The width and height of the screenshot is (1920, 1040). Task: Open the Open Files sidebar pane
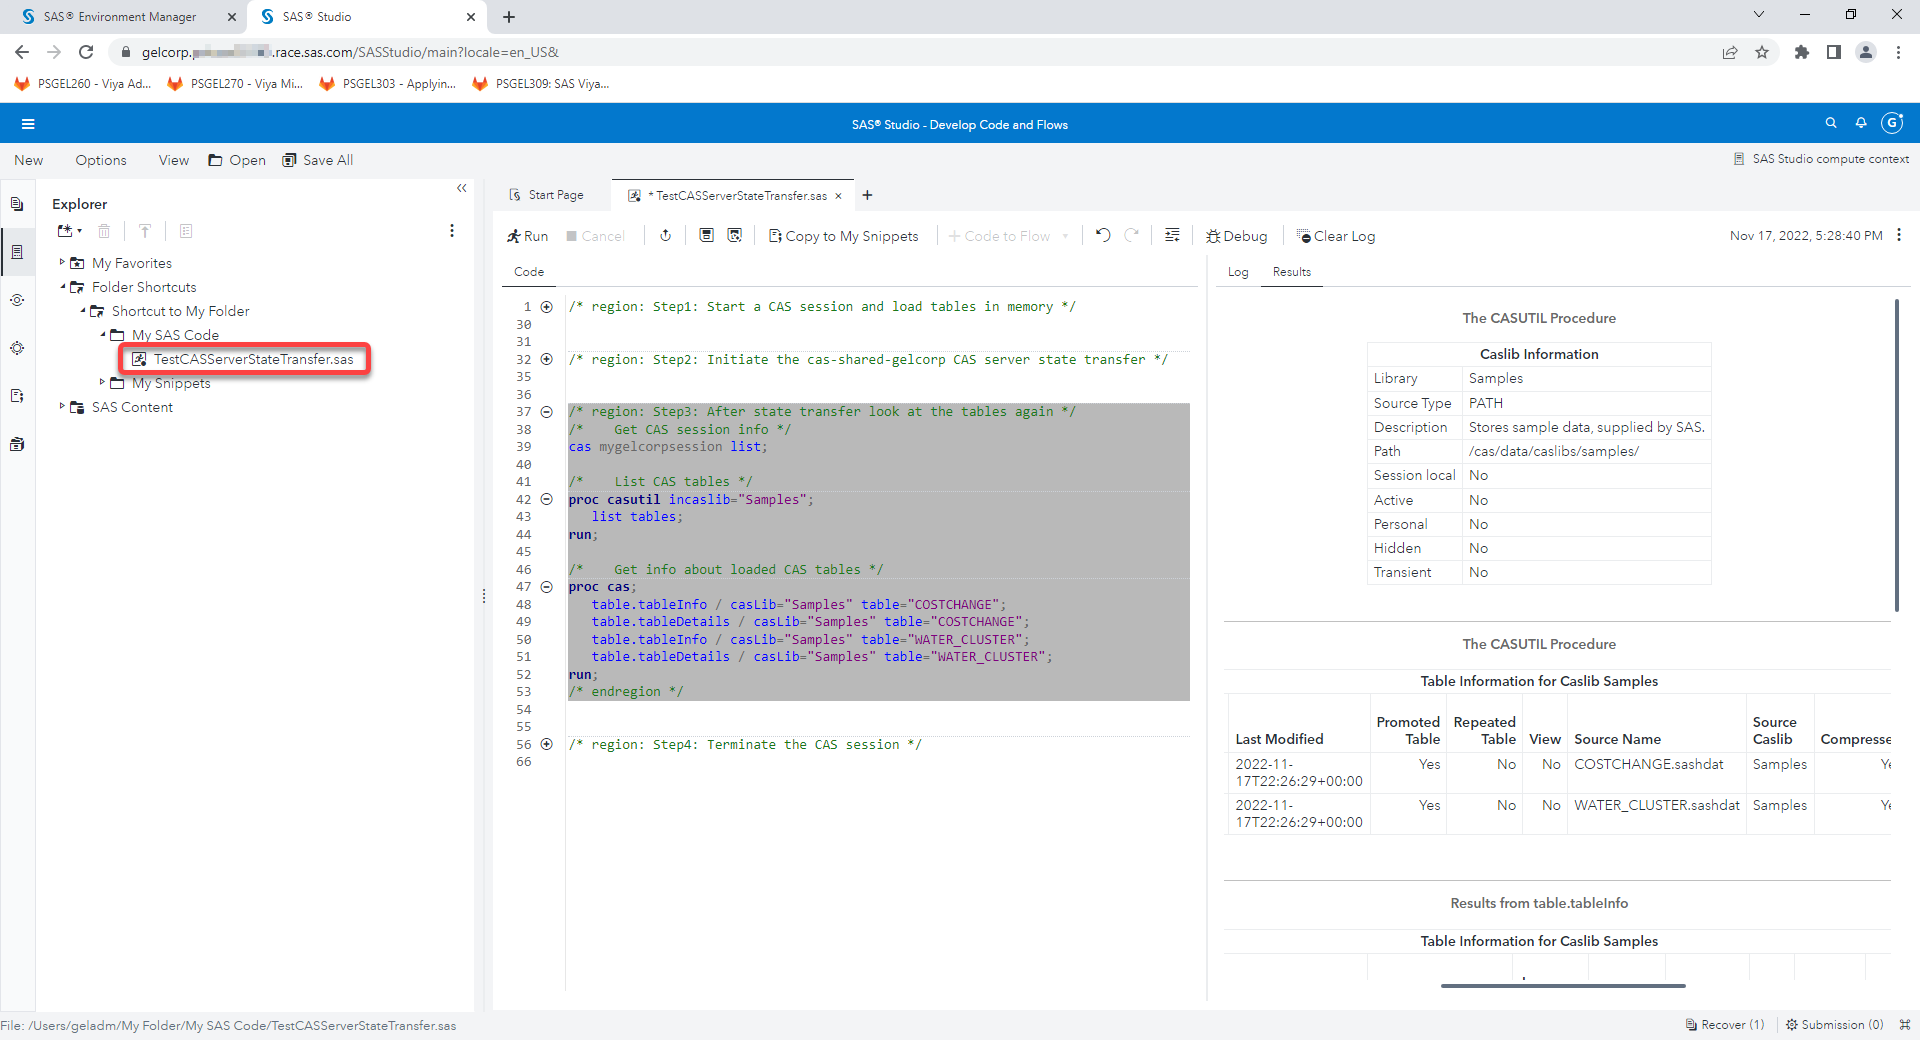17,204
